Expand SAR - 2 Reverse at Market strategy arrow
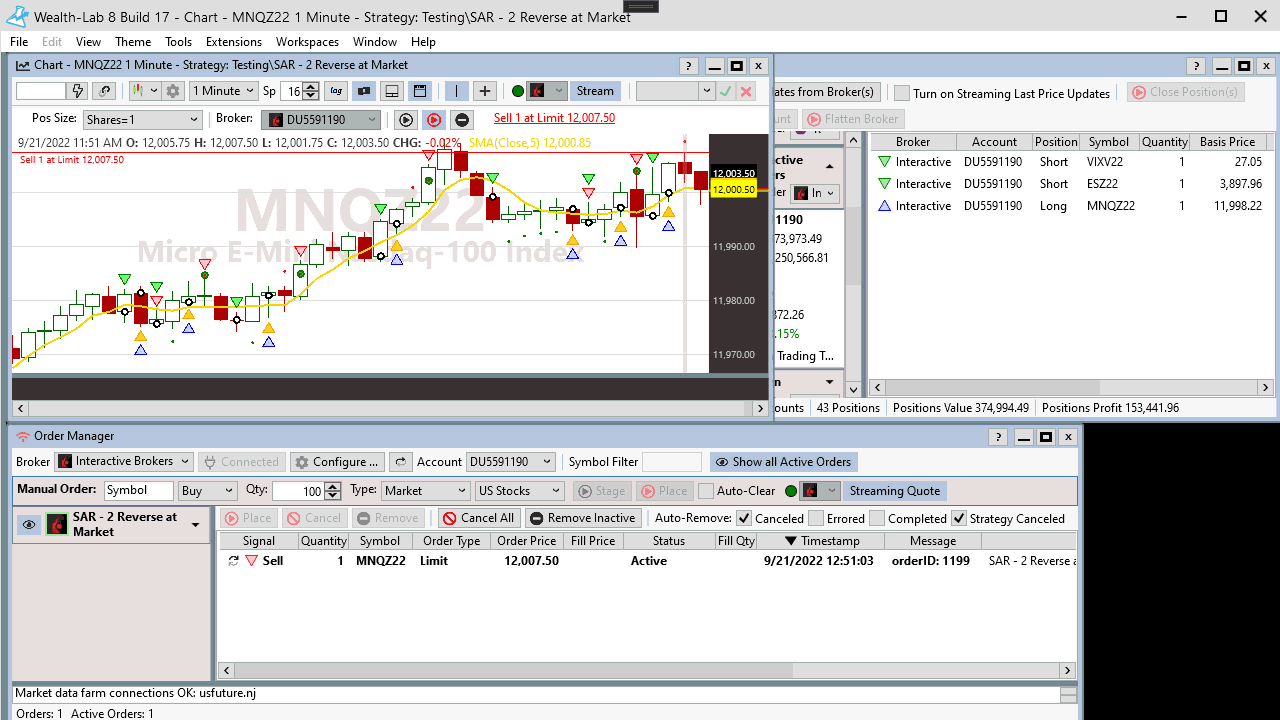The width and height of the screenshot is (1280, 720). click(196, 524)
